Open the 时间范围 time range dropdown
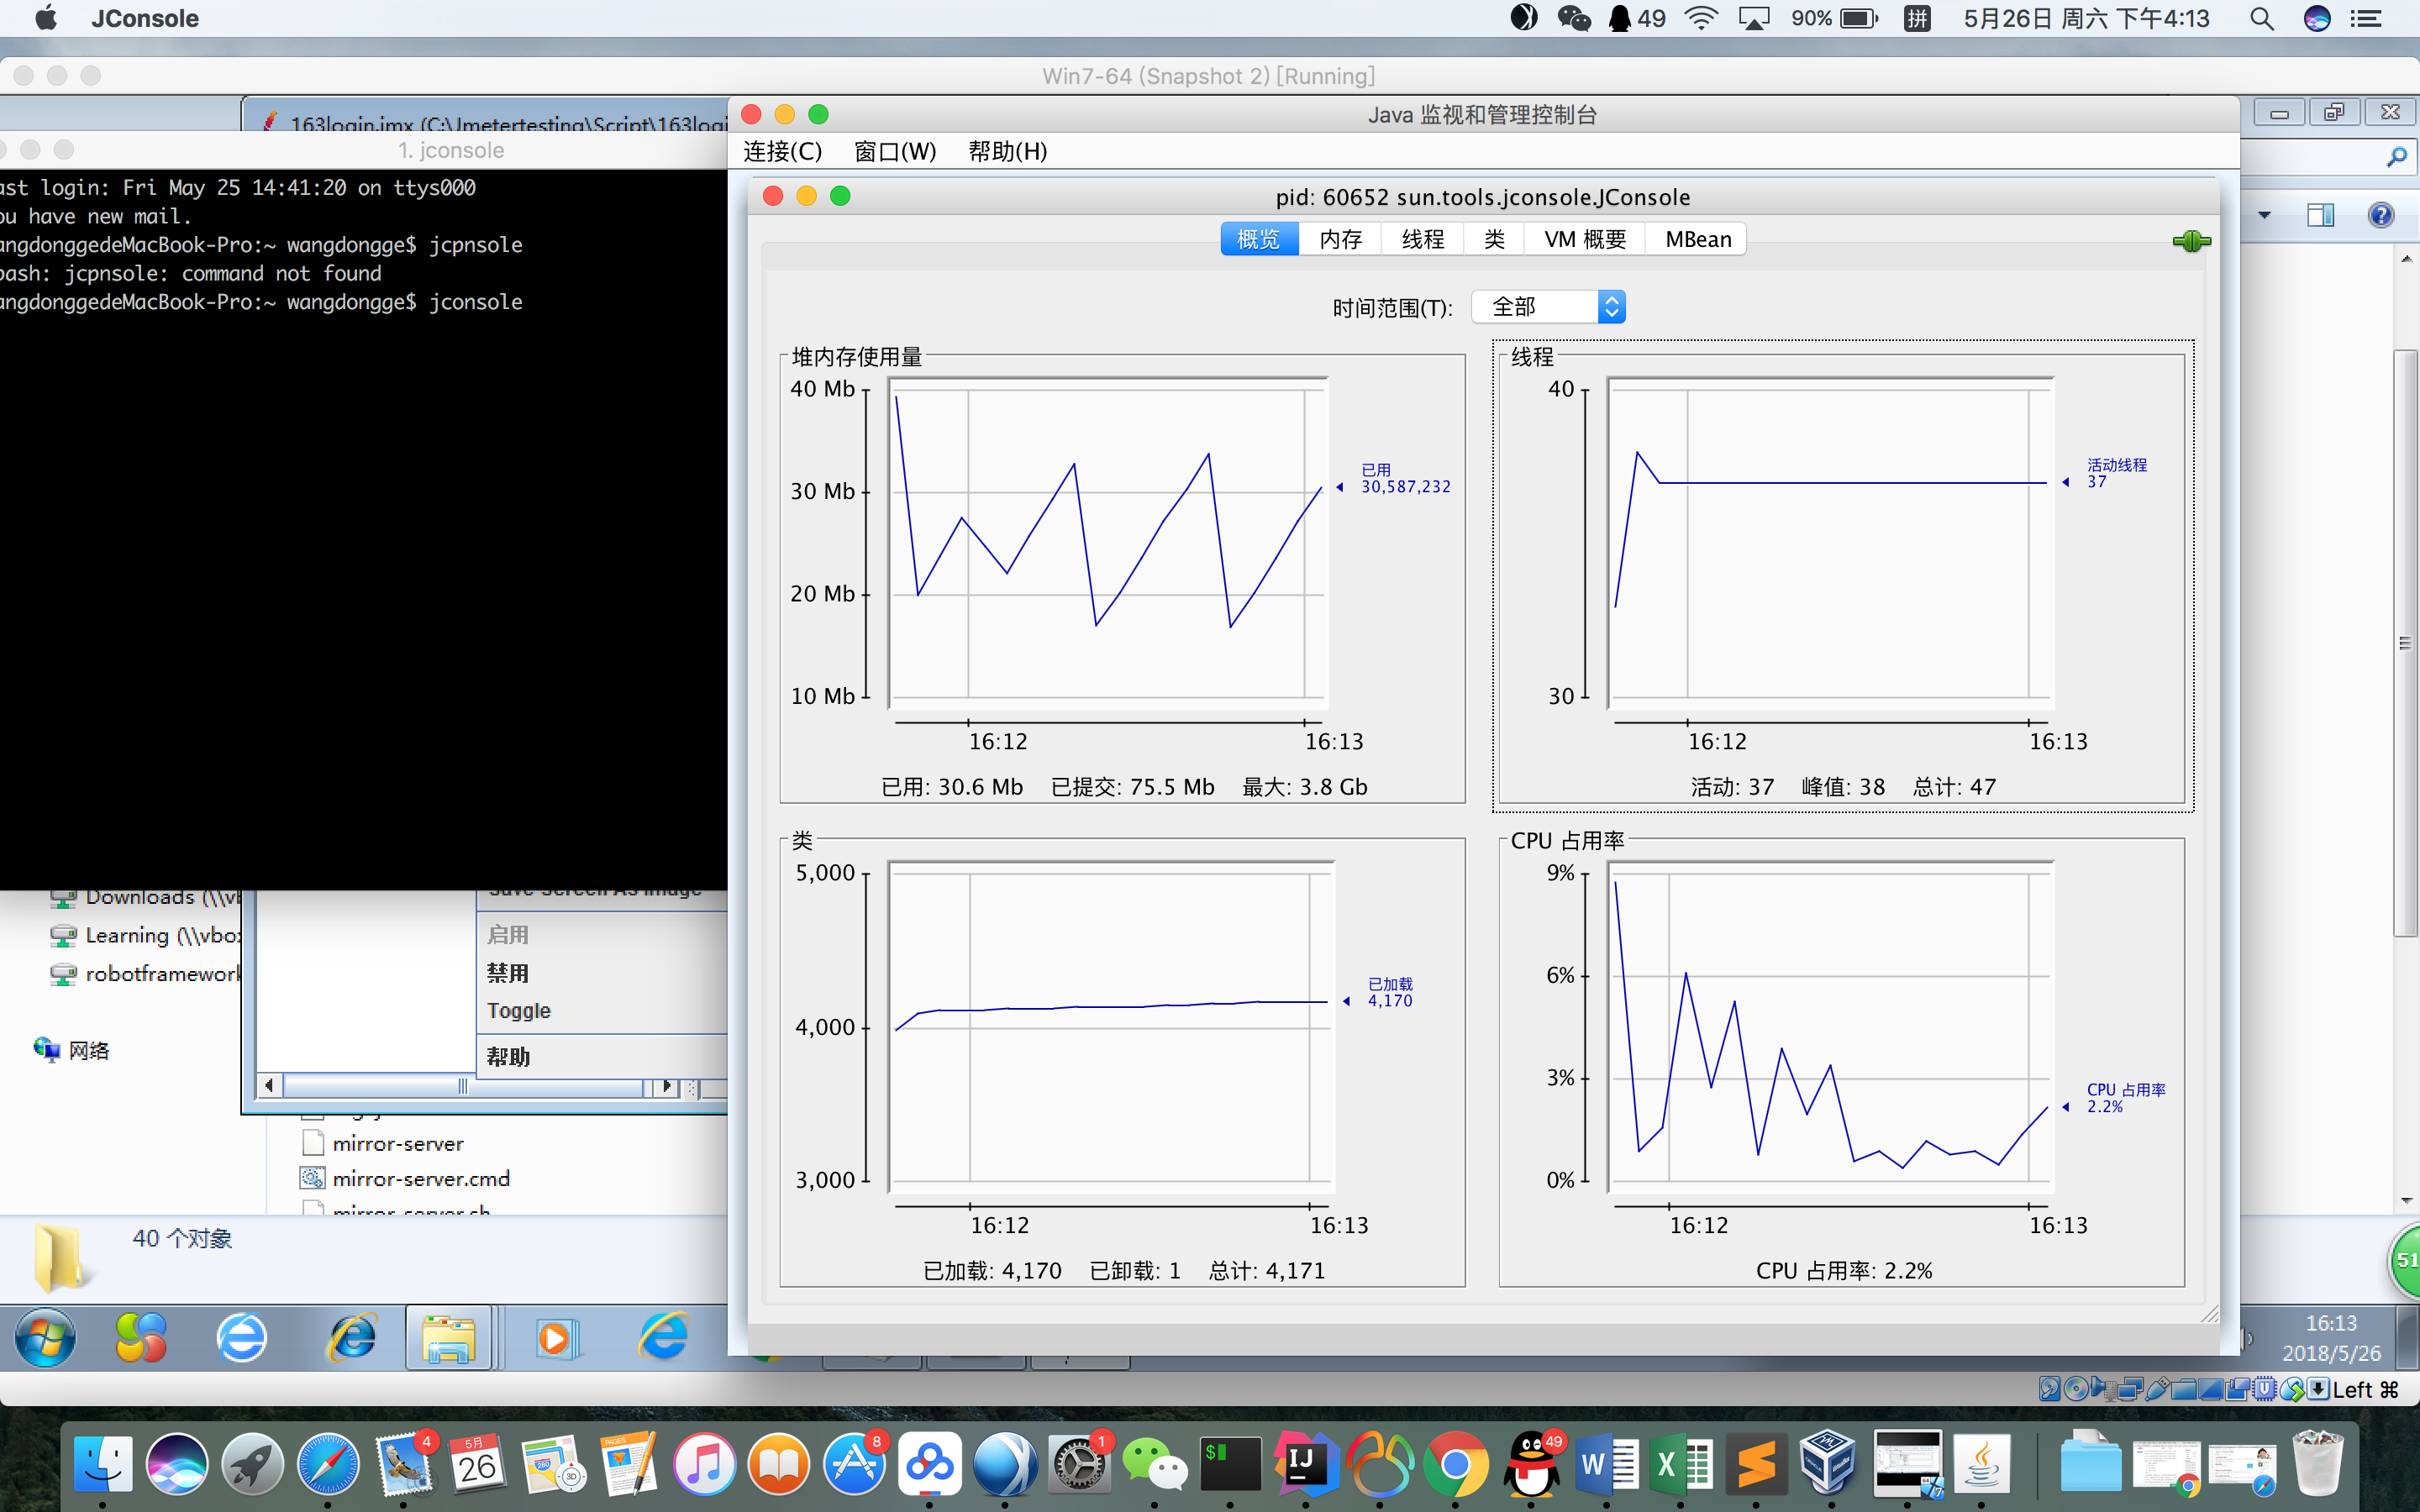The image size is (2420, 1512). coord(1548,307)
